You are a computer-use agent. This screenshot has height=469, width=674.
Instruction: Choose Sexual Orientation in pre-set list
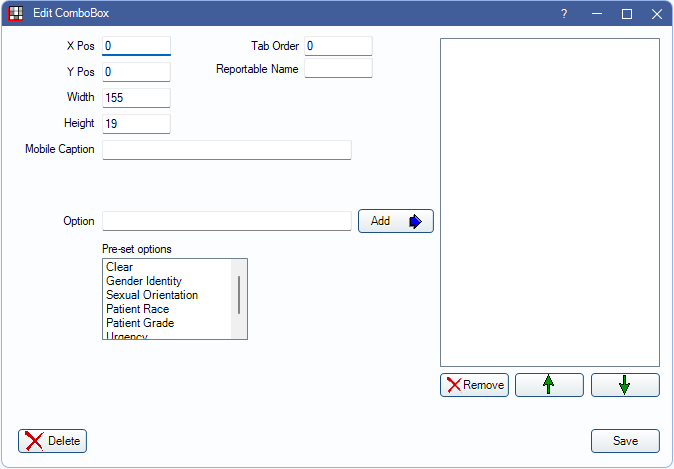click(x=152, y=295)
